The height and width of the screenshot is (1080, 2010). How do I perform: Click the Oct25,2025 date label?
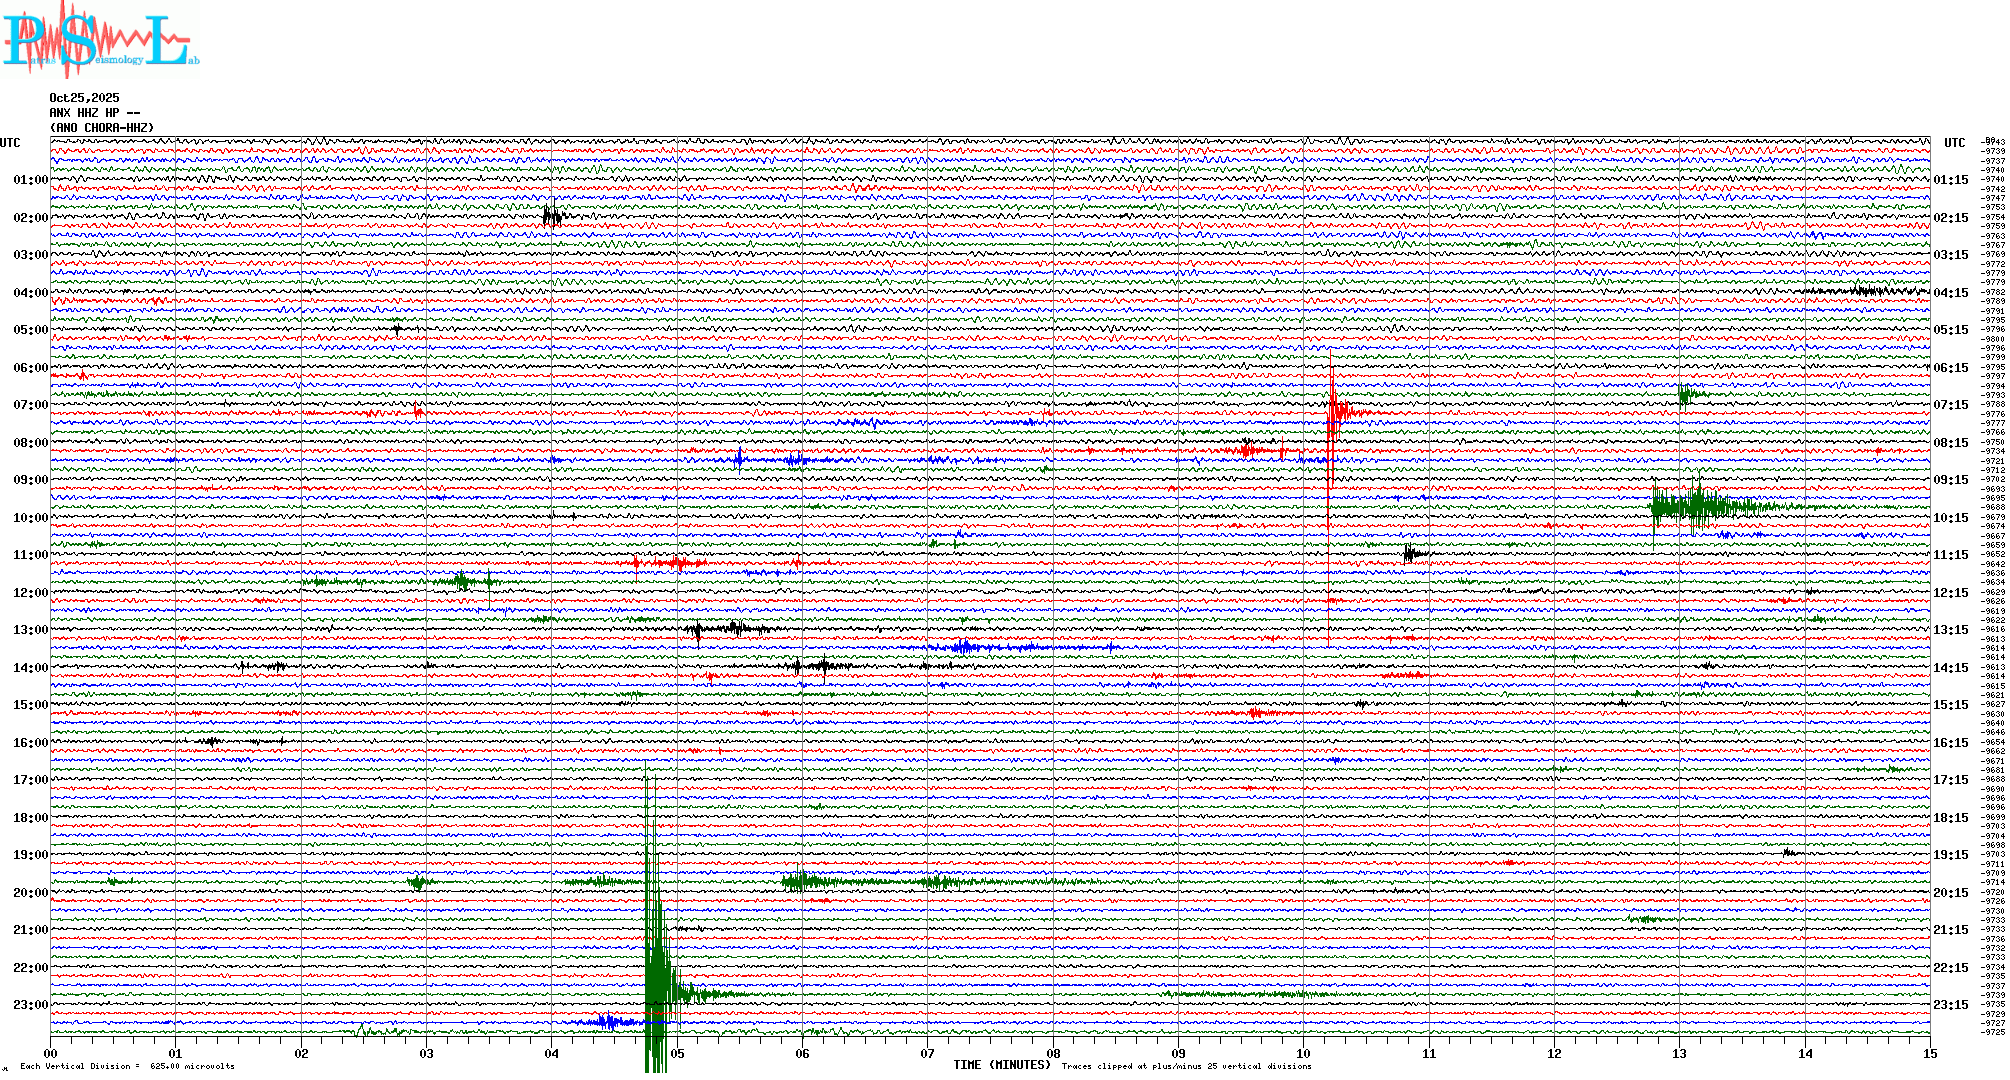point(84,98)
